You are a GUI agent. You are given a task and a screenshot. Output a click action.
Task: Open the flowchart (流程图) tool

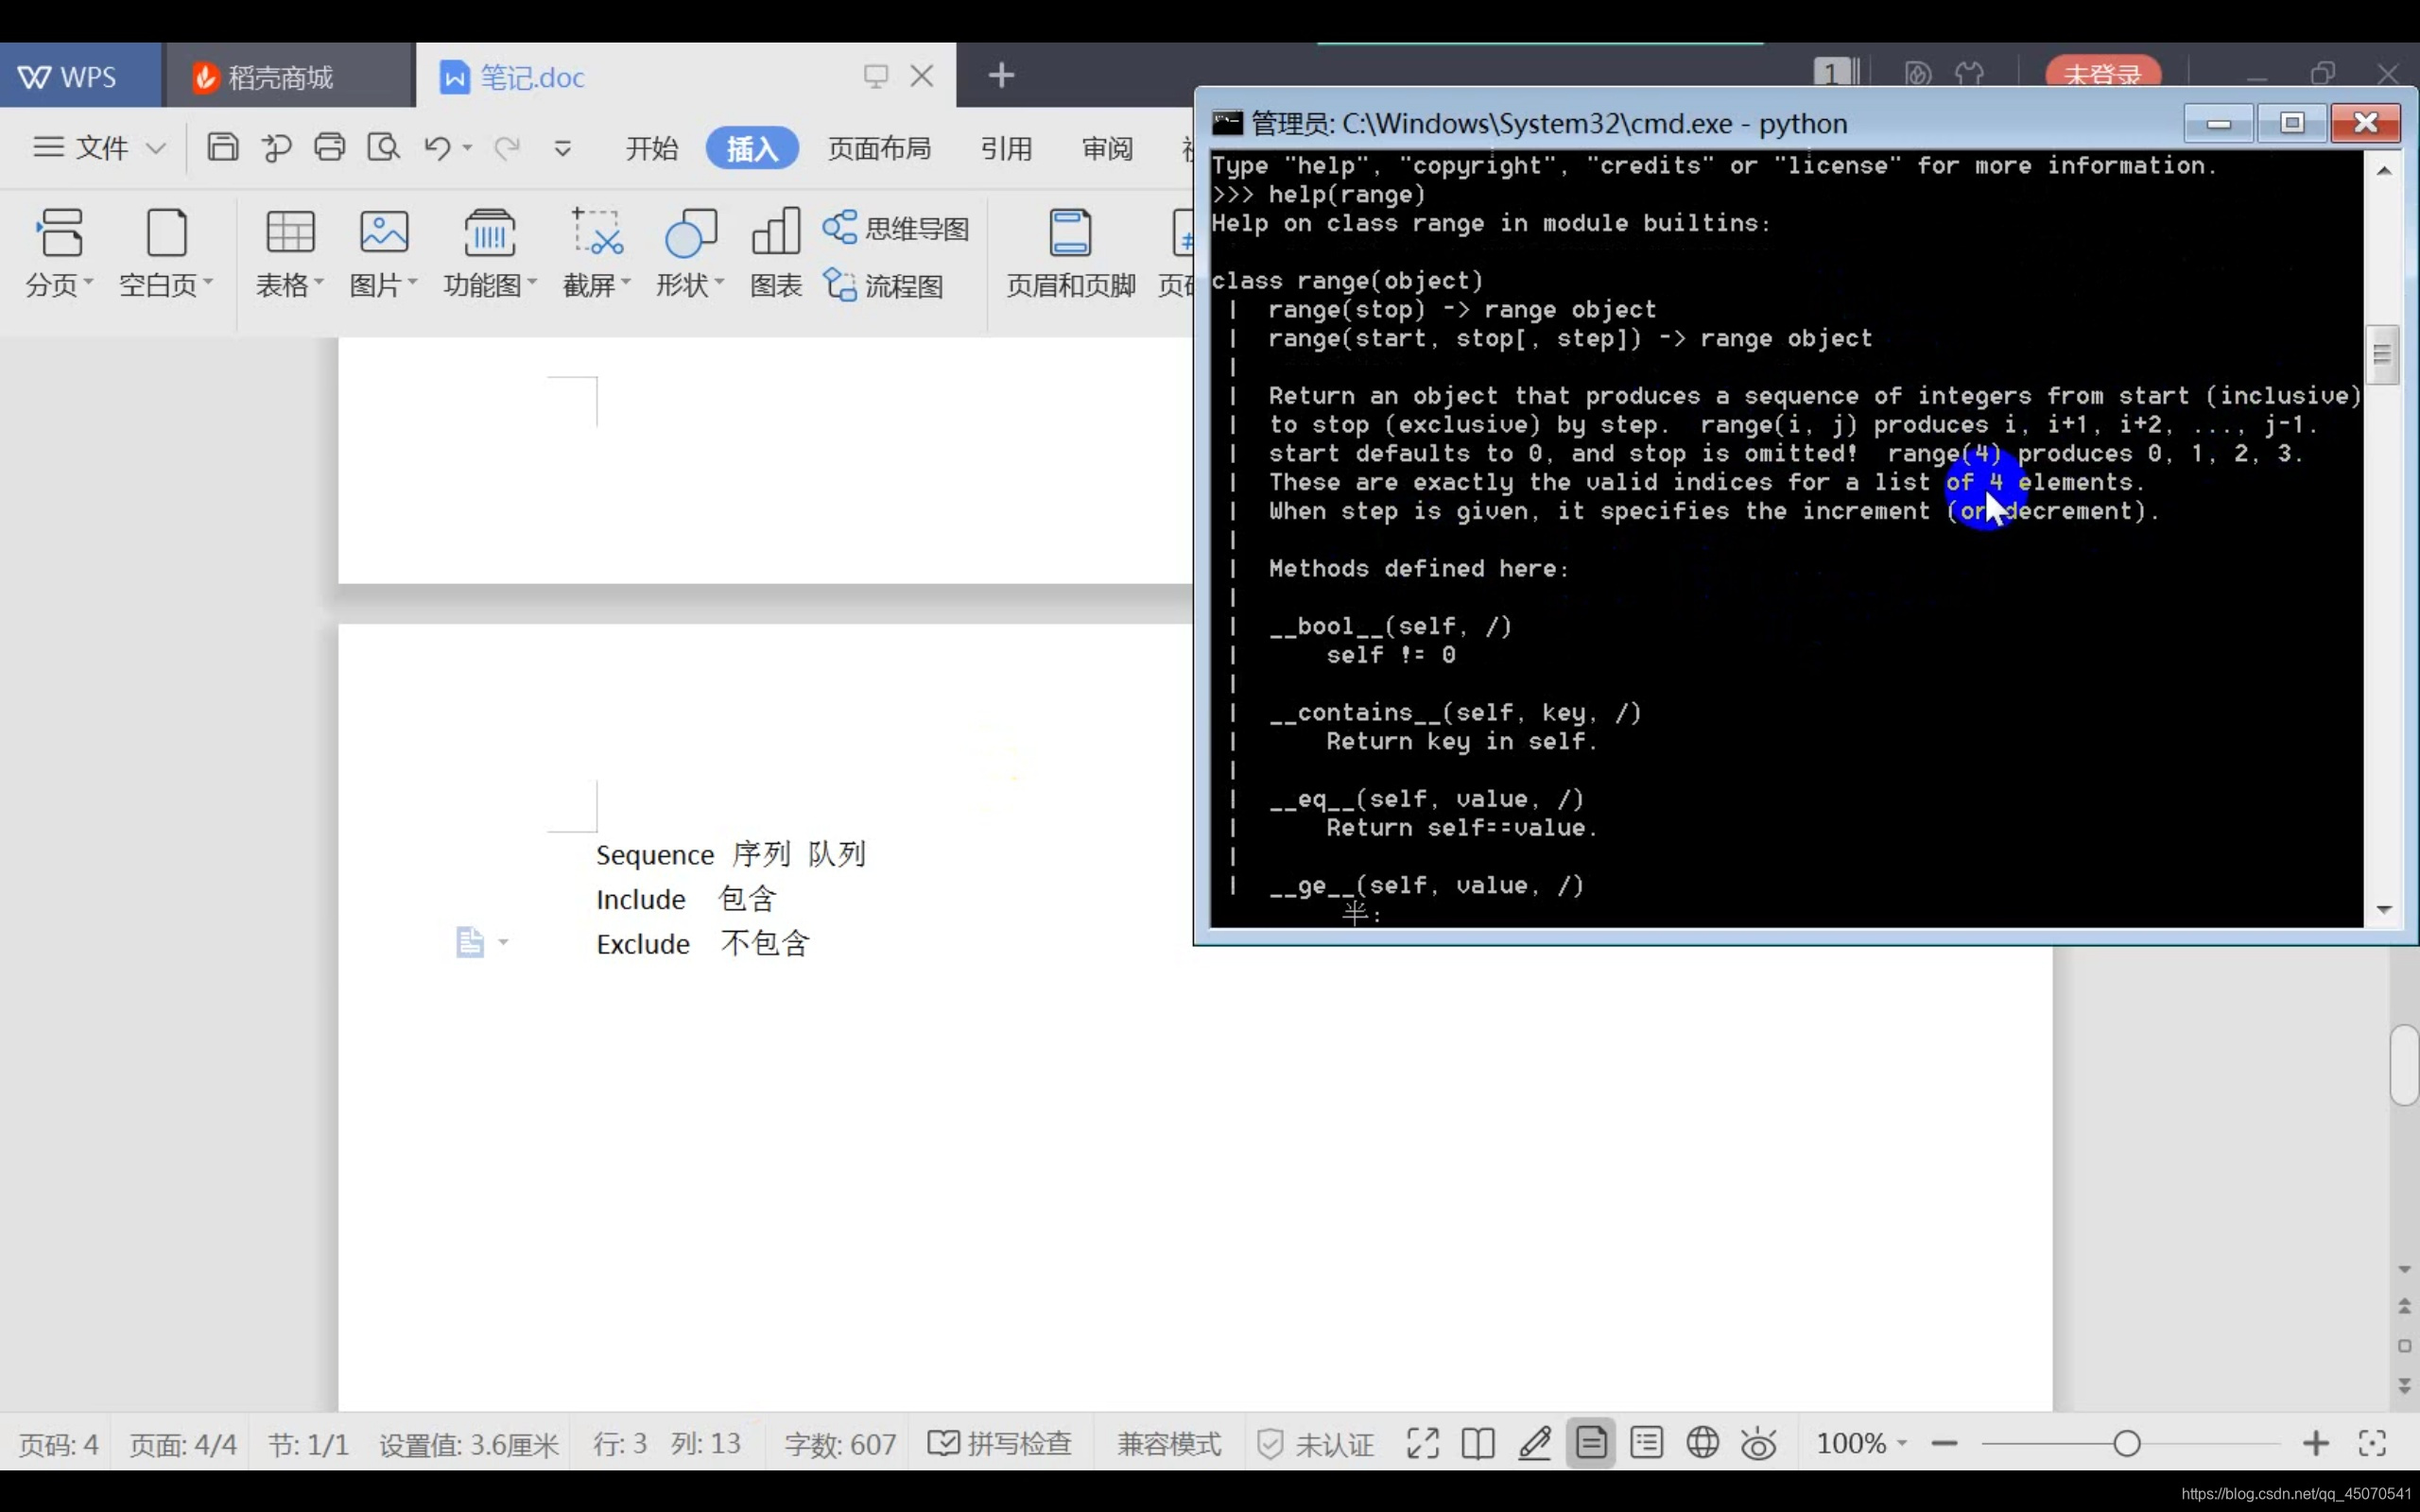point(884,286)
